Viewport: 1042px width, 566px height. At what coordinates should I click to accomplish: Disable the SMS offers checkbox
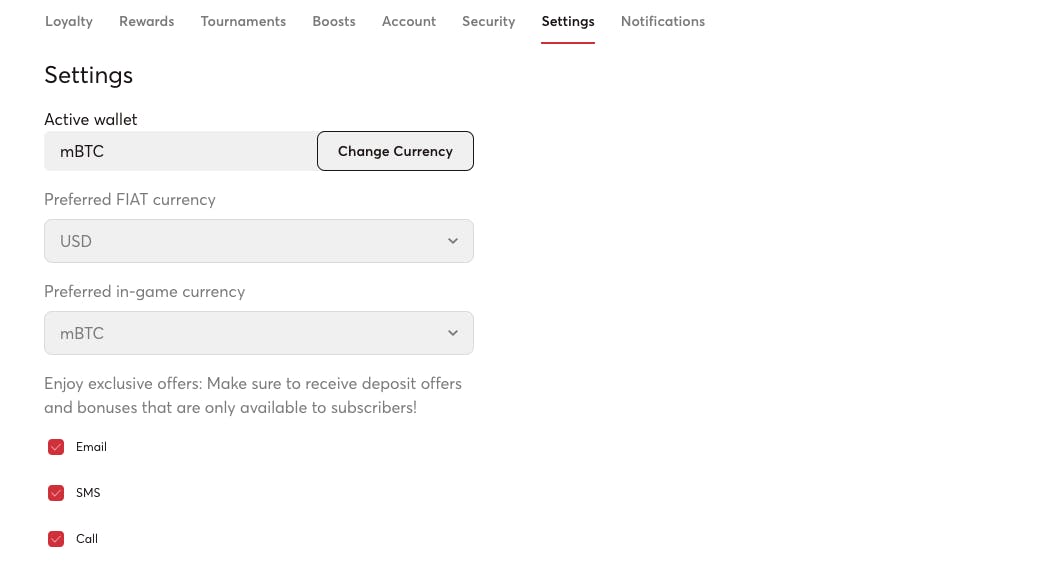pos(56,493)
